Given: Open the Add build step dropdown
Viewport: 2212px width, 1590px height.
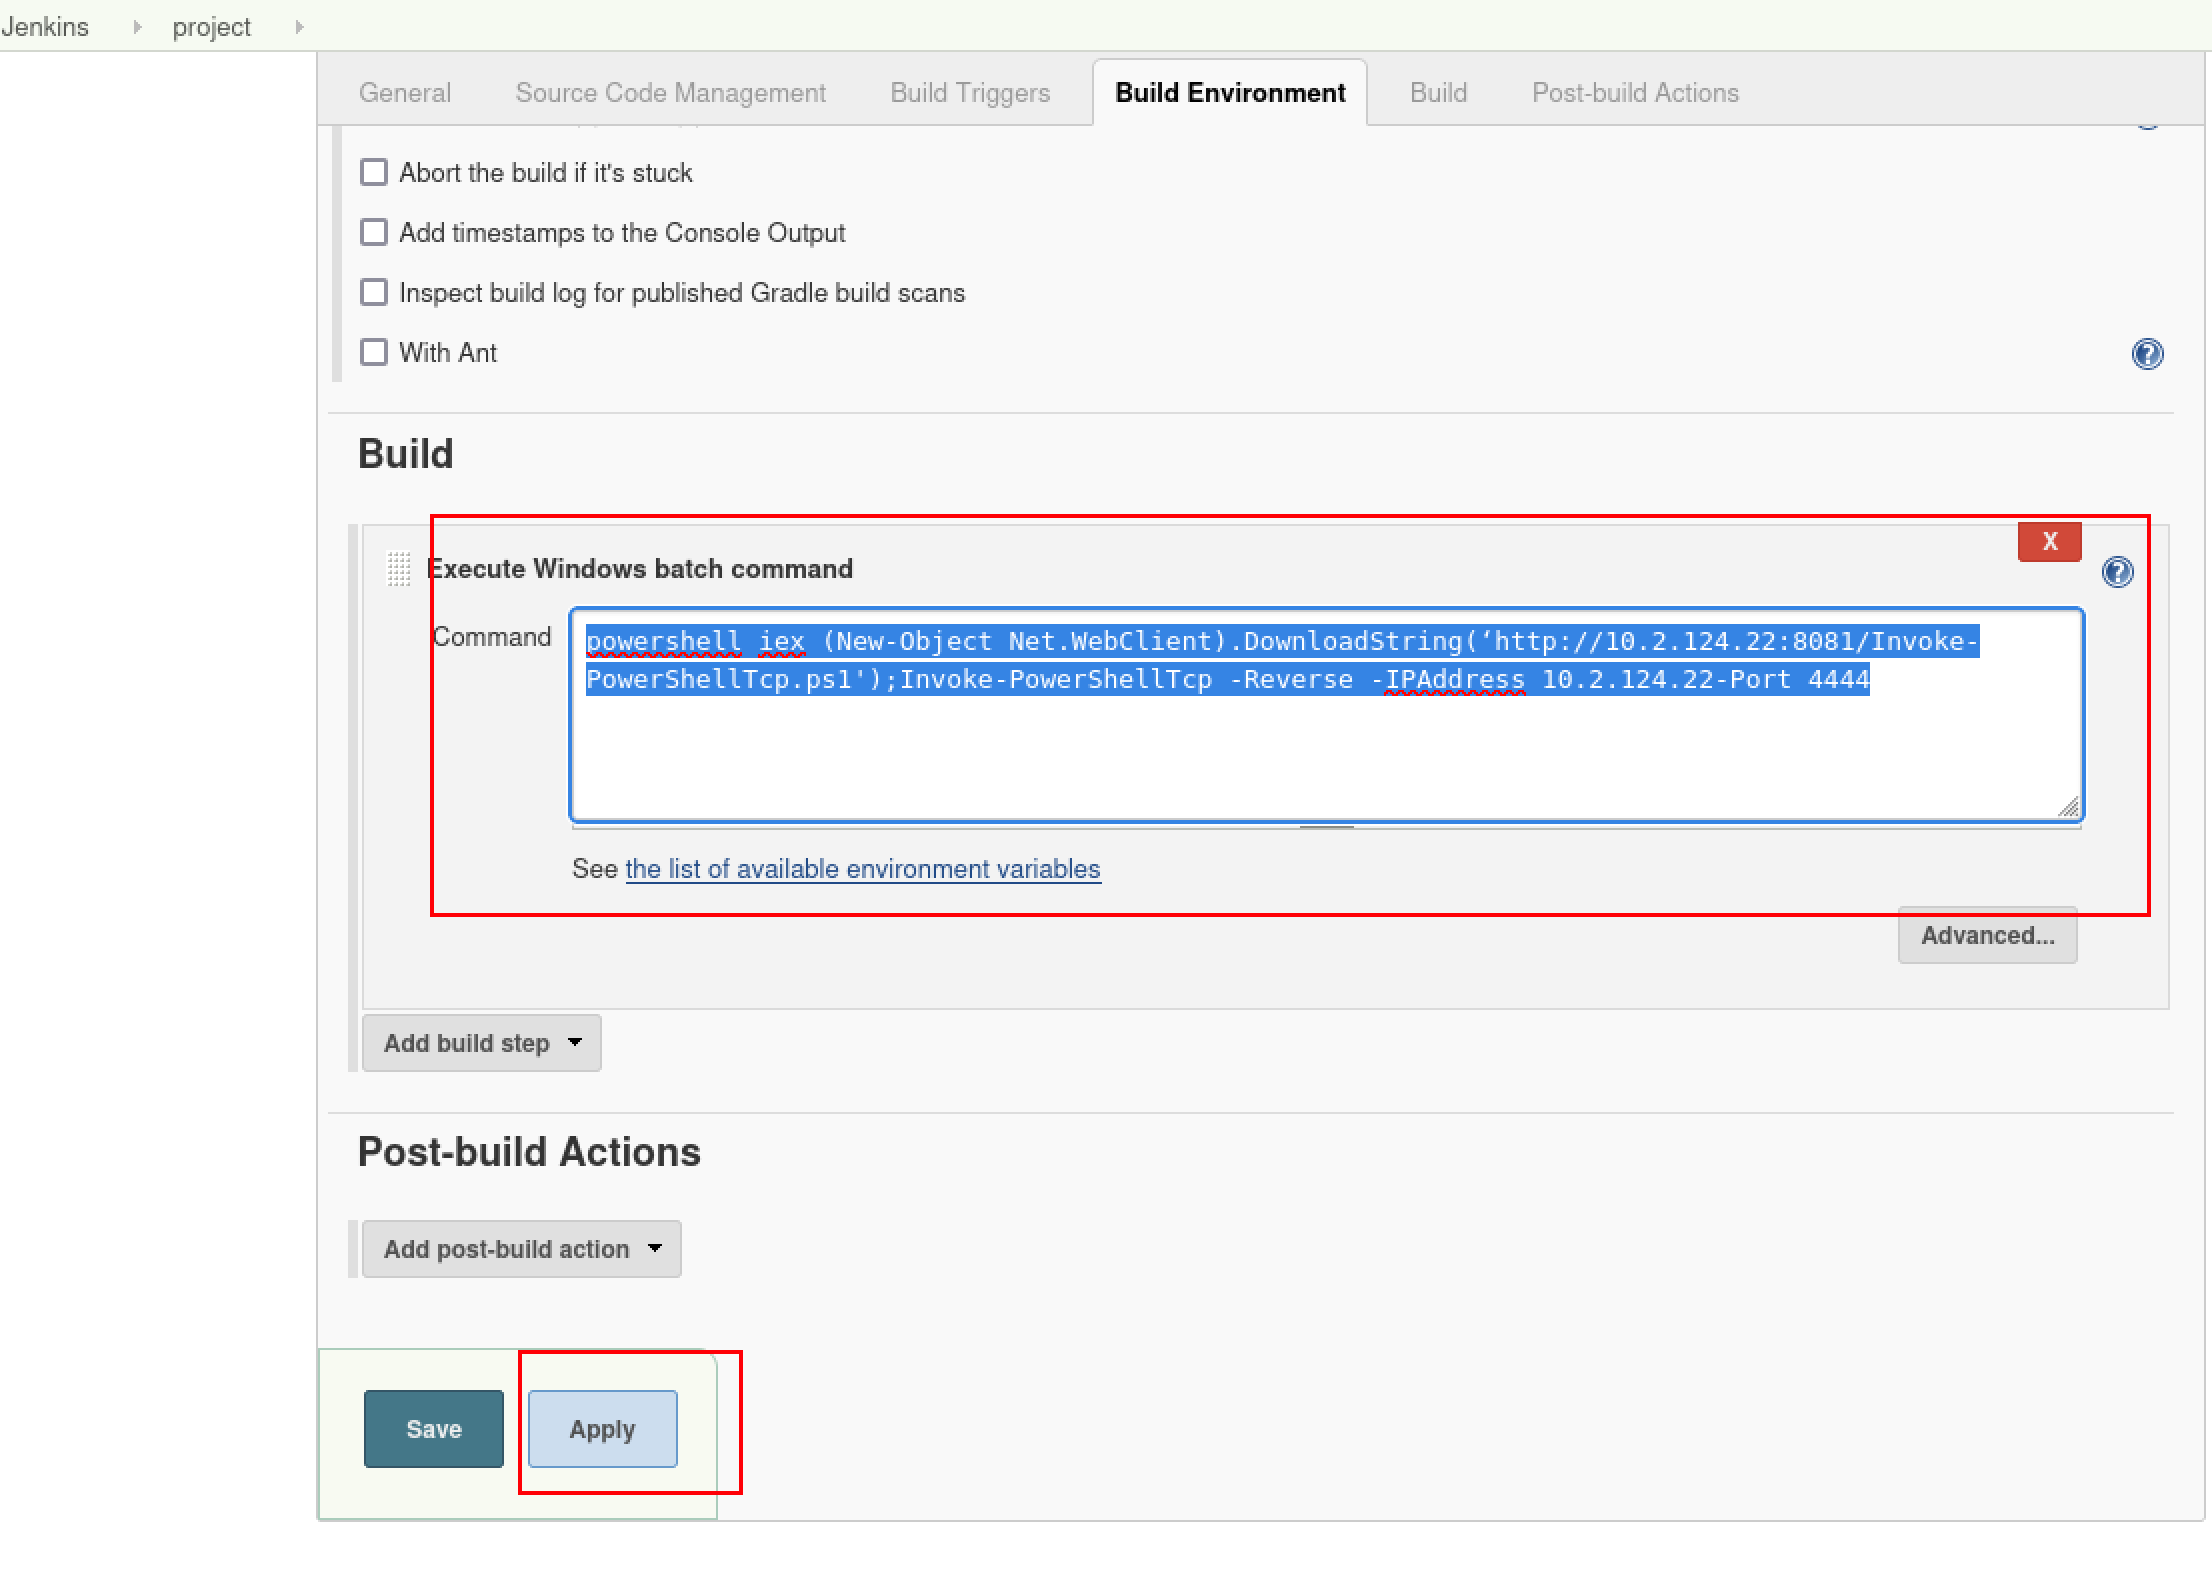Looking at the screenshot, I should click(x=481, y=1043).
